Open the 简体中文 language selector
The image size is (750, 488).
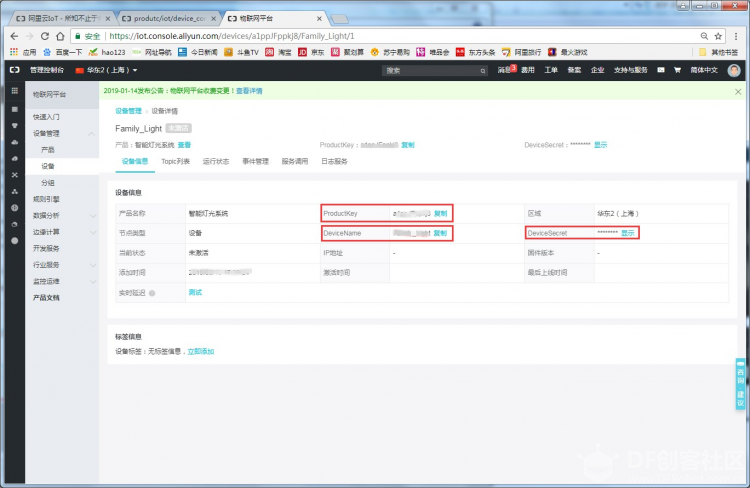704,70
